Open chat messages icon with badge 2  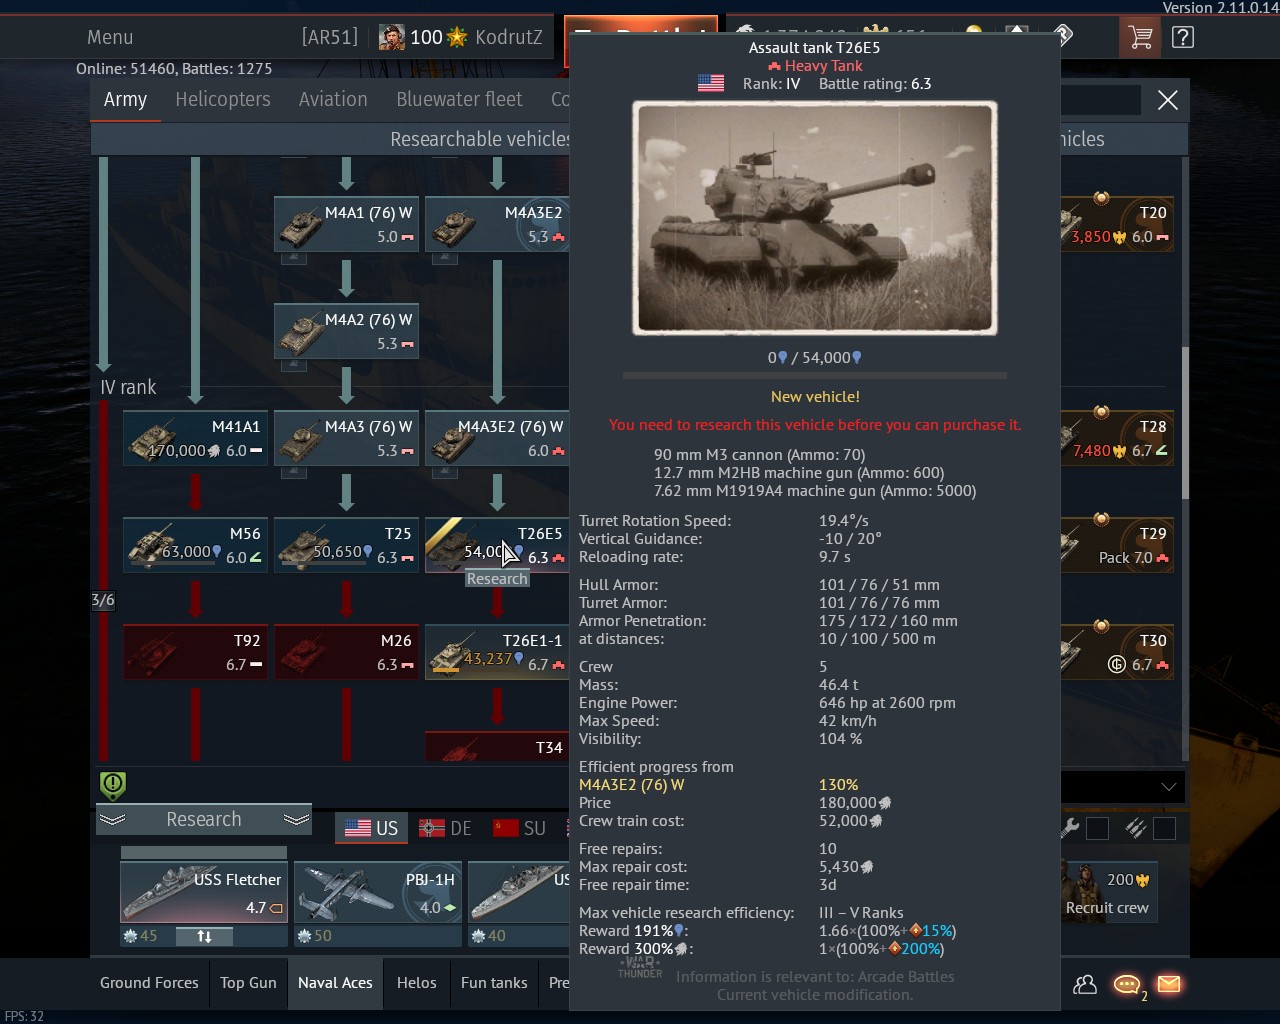[x=1128, y=986]
